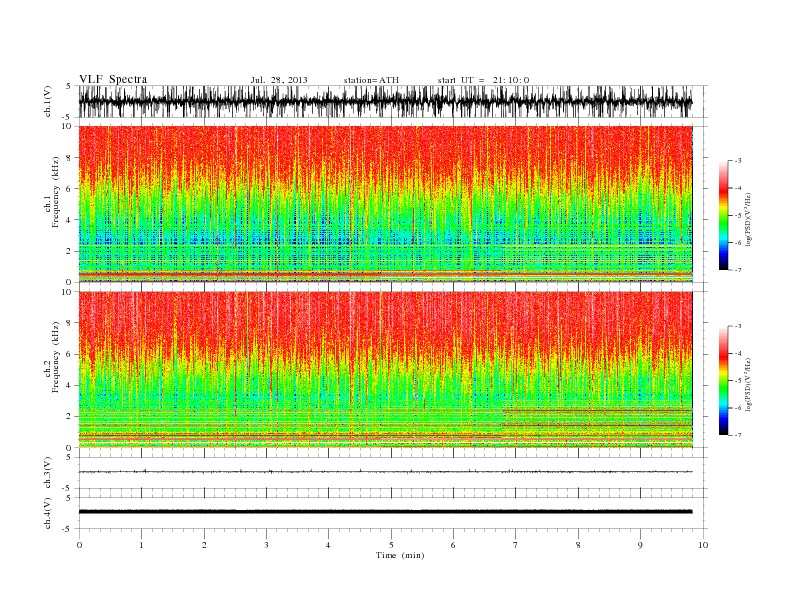Click the "VLF Spectra" plot title
The height and width of the screenshot is (612, 792).
tap(113, 79)
